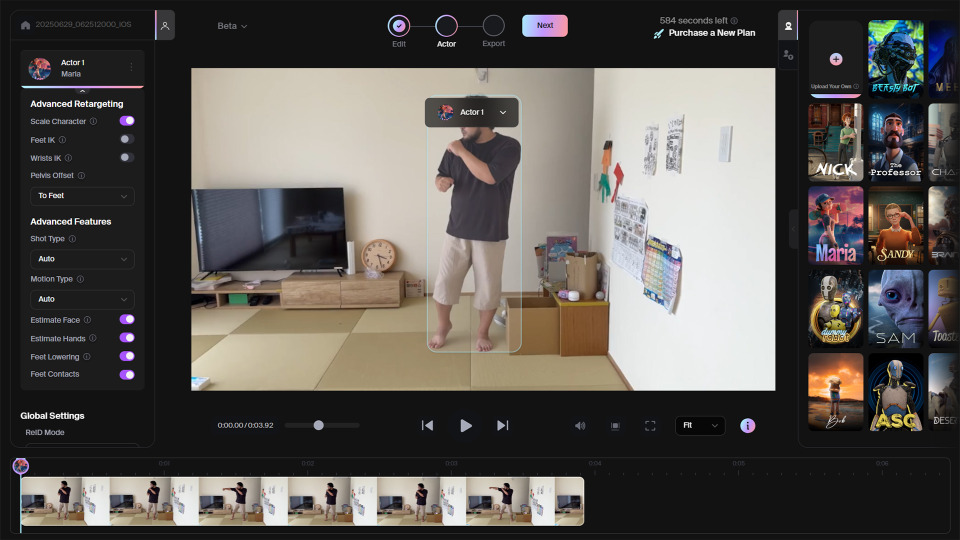Toggle the Scale Character switch

127,121
